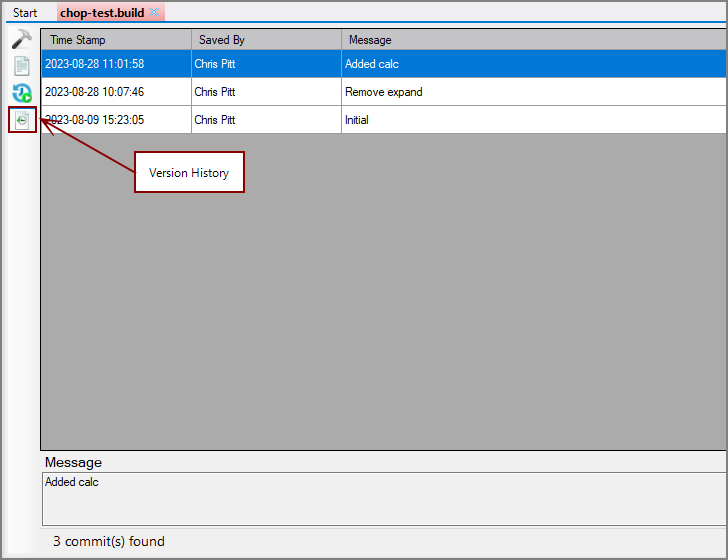
Task: Click Chris Pitt in the Remove expand row
Action: [266, 92]
